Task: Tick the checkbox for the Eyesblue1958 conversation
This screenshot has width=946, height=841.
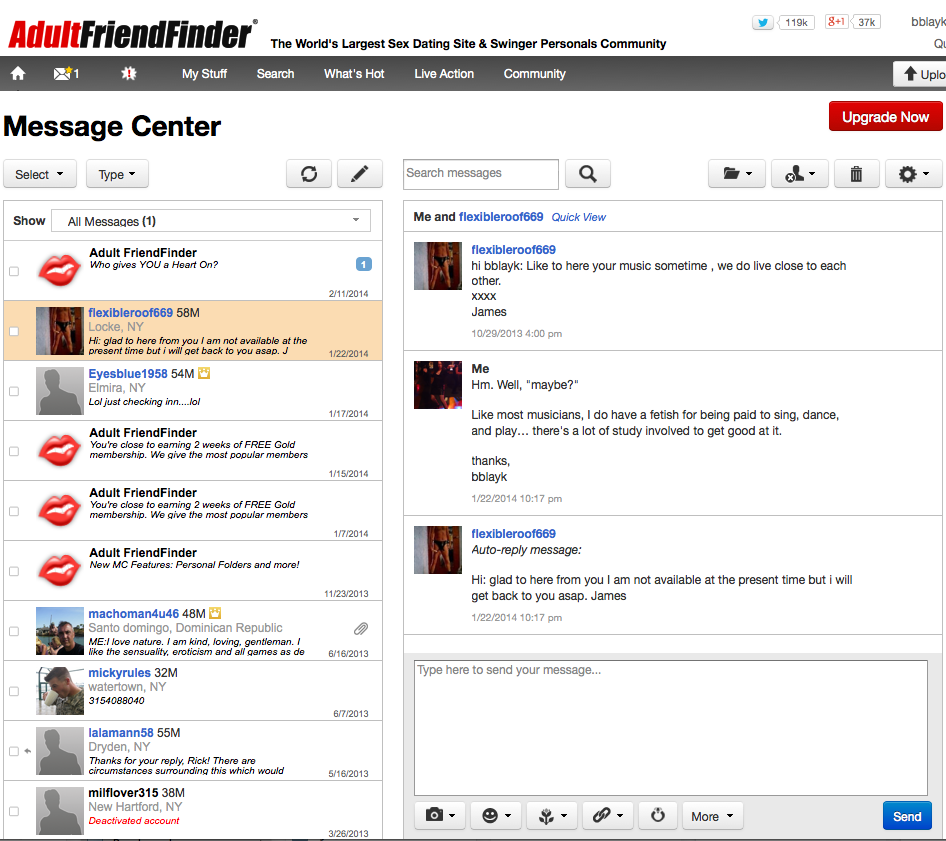Action: coord(13,391)
